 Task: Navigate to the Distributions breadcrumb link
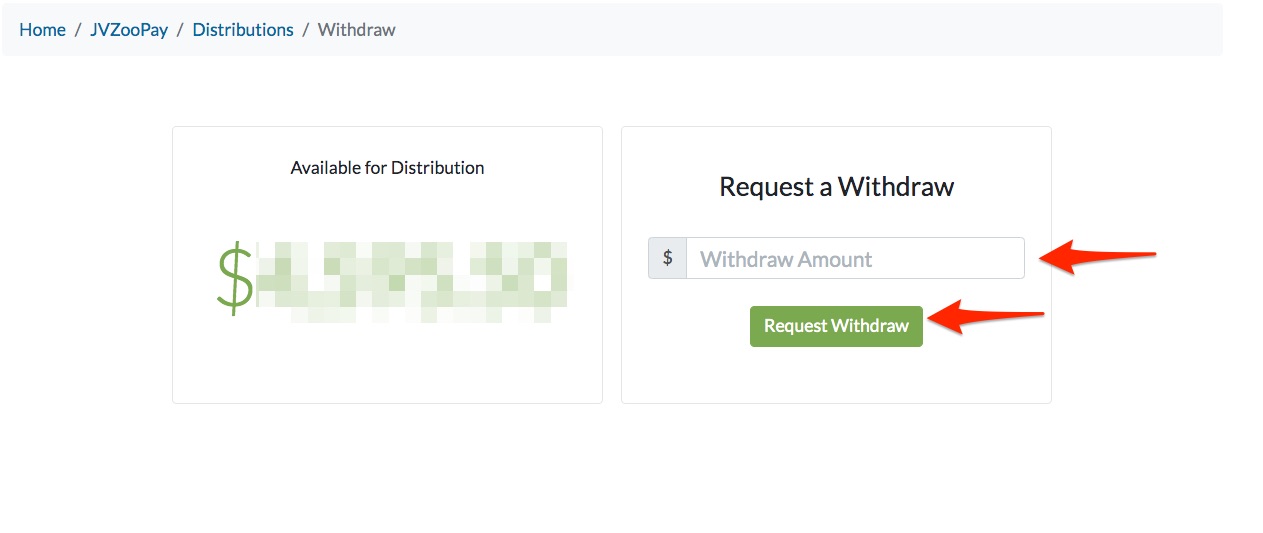pyautogui.click(x=243, y=30)
